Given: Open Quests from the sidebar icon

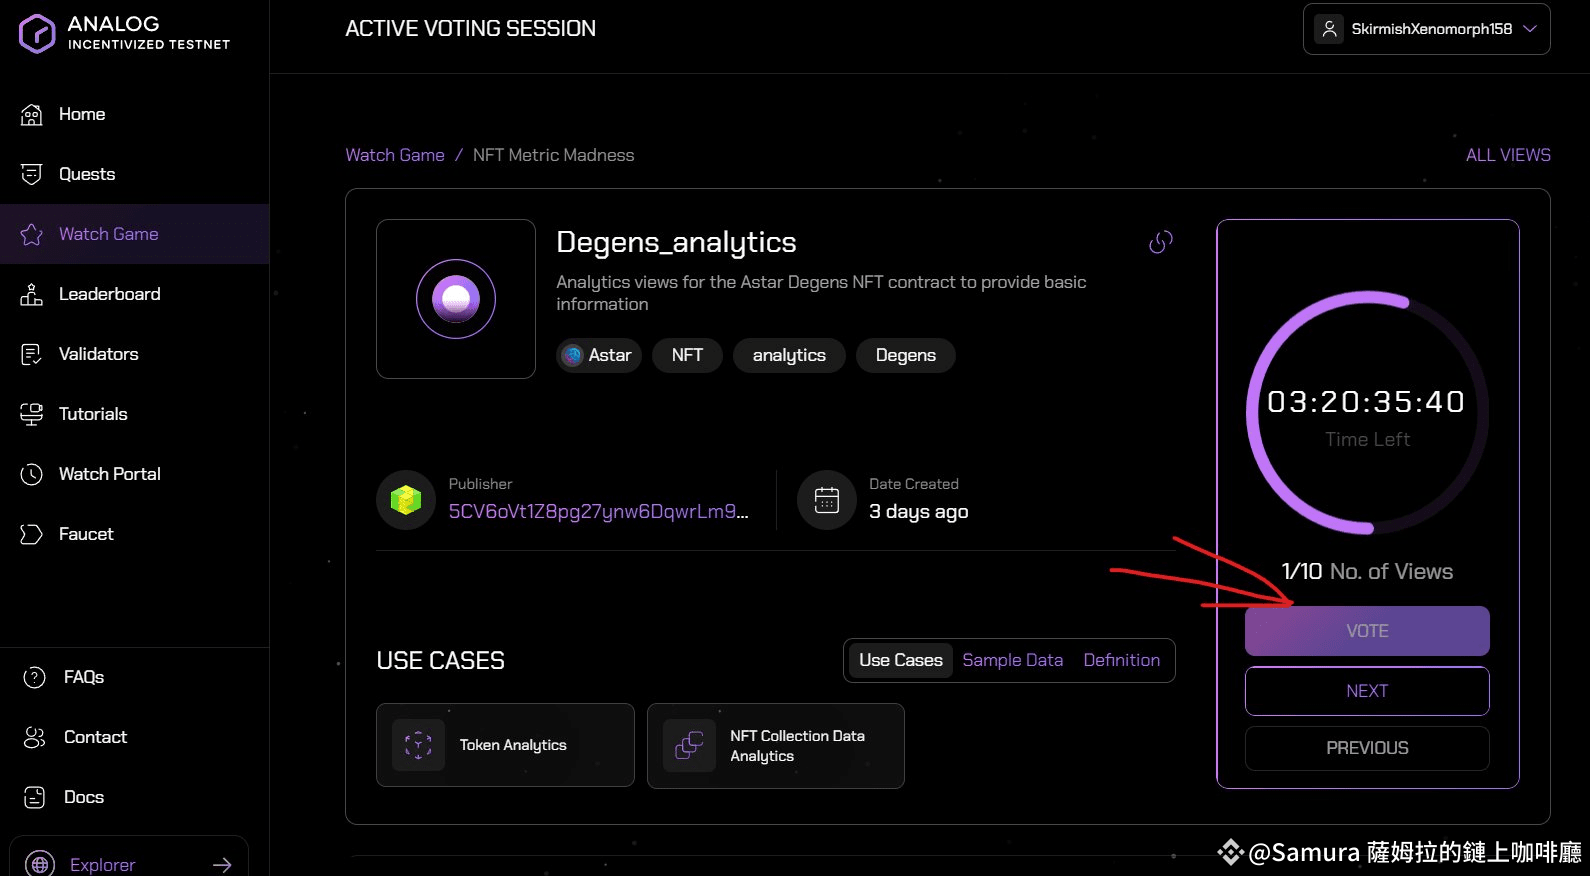Looking at the screenshot, I should coord(32,174).
